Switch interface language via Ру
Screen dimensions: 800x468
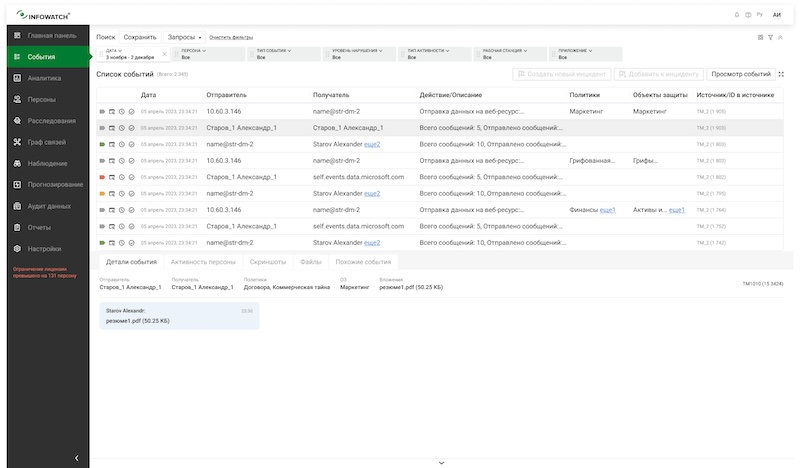coord(760,15)
